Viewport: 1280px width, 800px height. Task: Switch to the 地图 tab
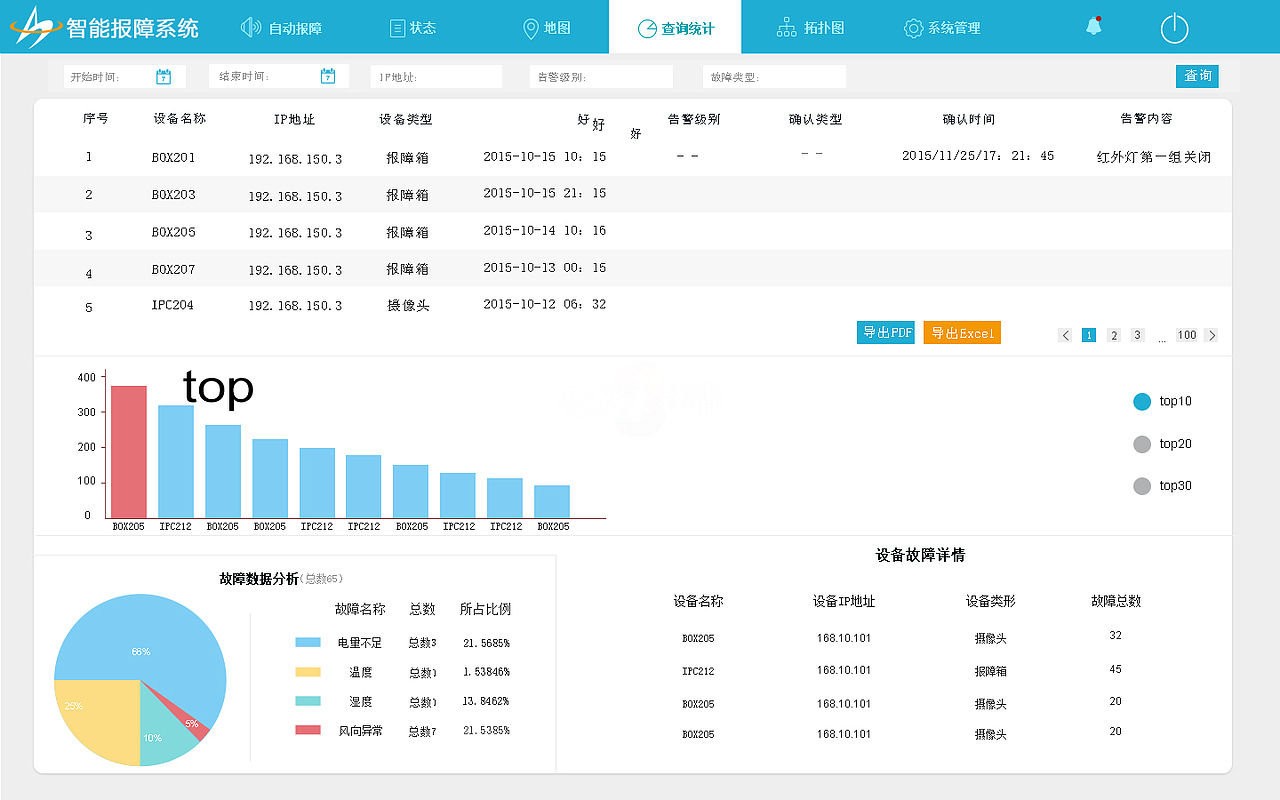pyautogui.click(x=546, y=27)
